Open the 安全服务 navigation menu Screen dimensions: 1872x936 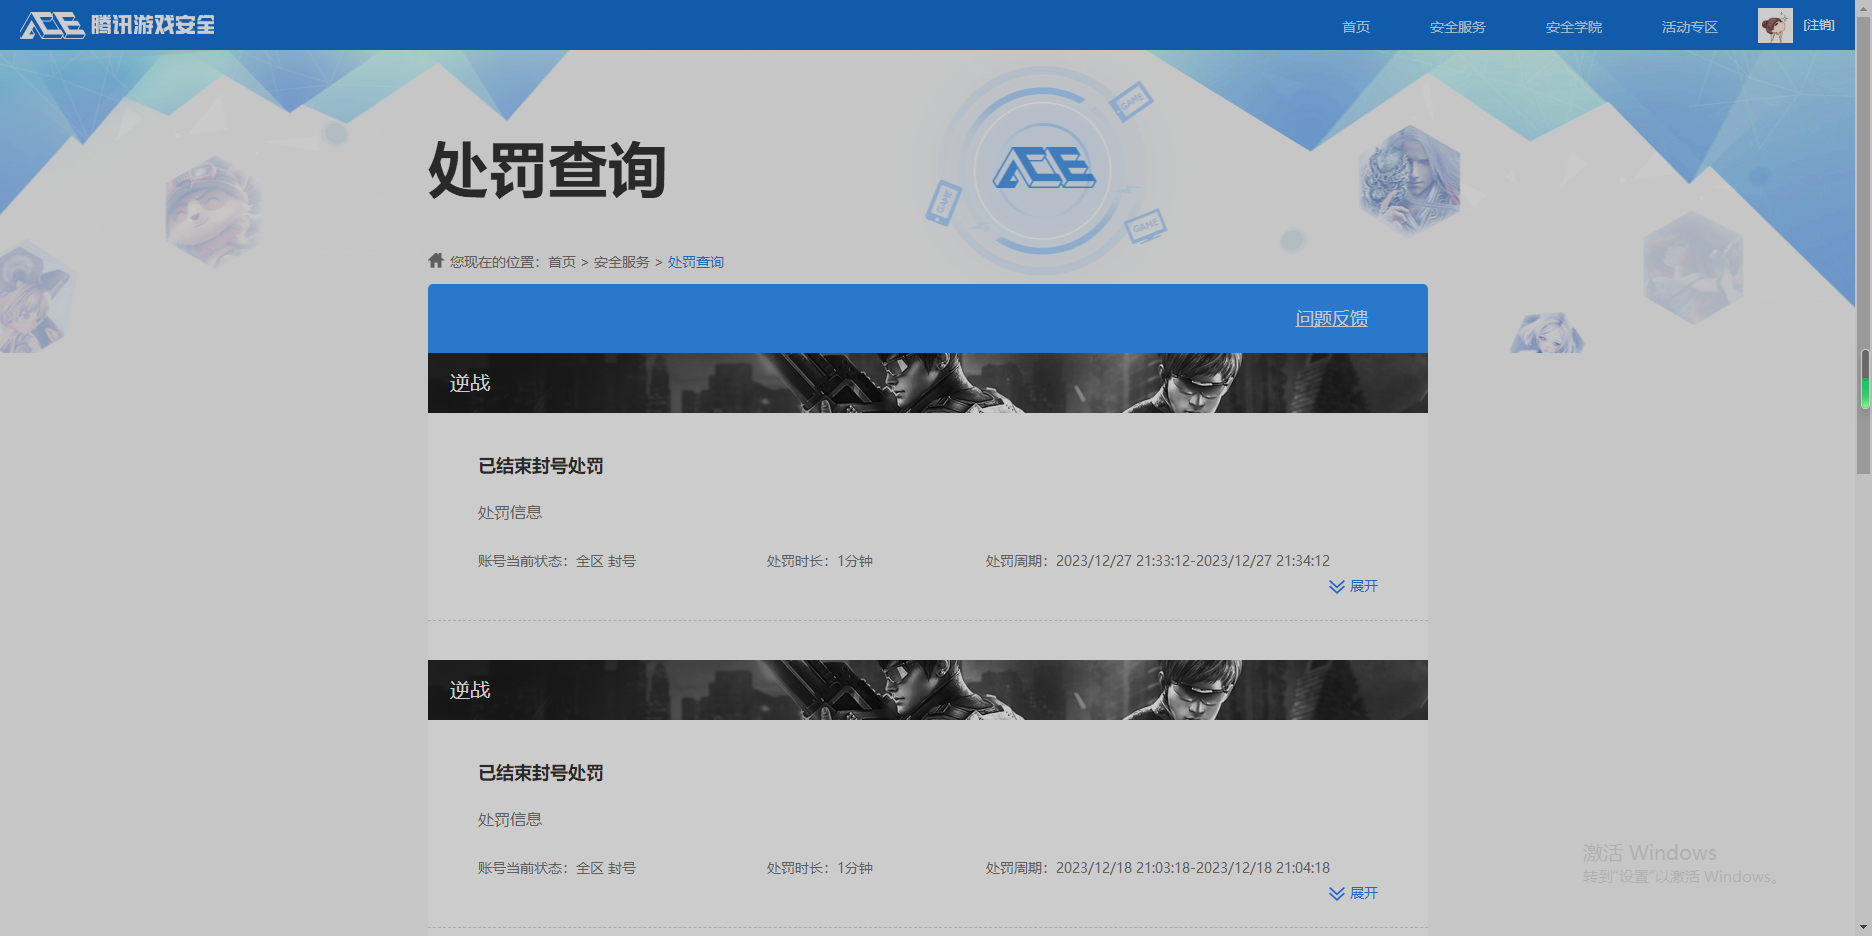tap(1457, 27)
